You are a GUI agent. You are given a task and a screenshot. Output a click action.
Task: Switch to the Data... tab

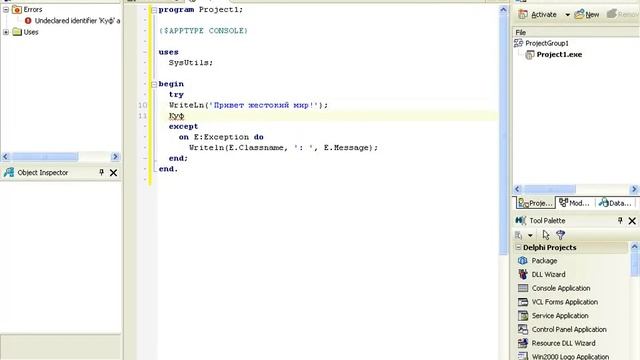614,203
